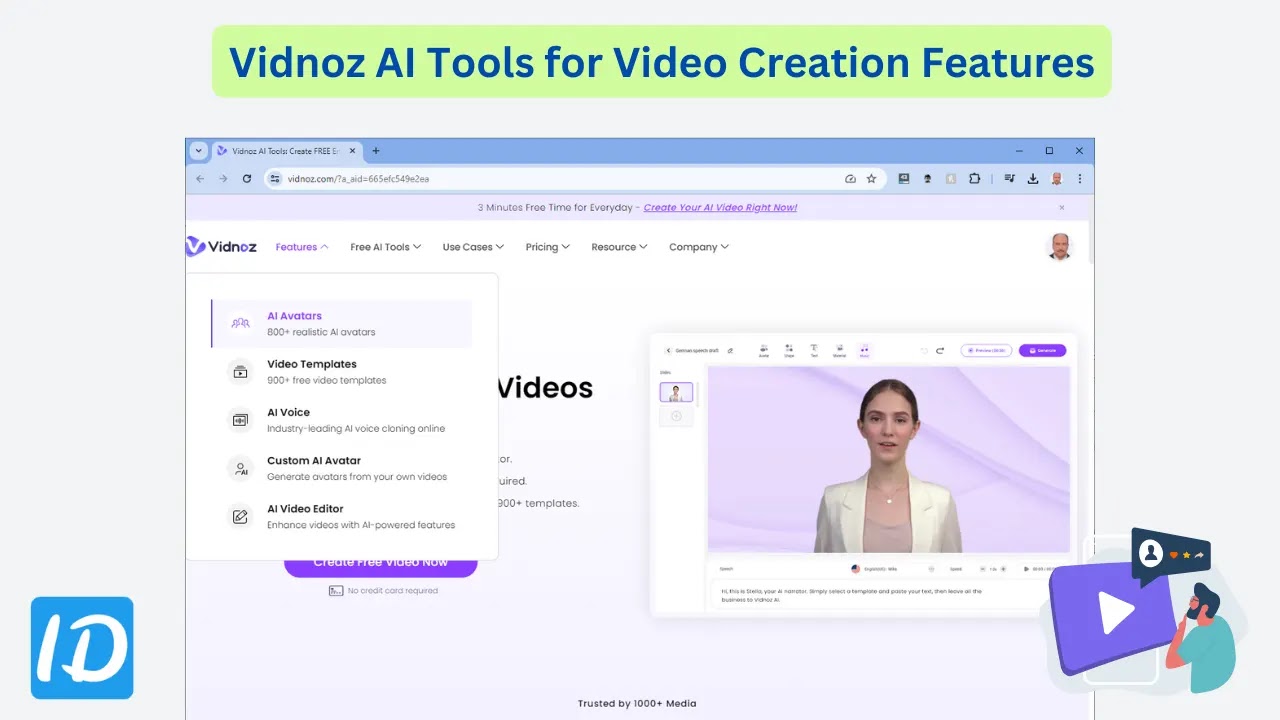Bookmark this page with the star icon

871,179
